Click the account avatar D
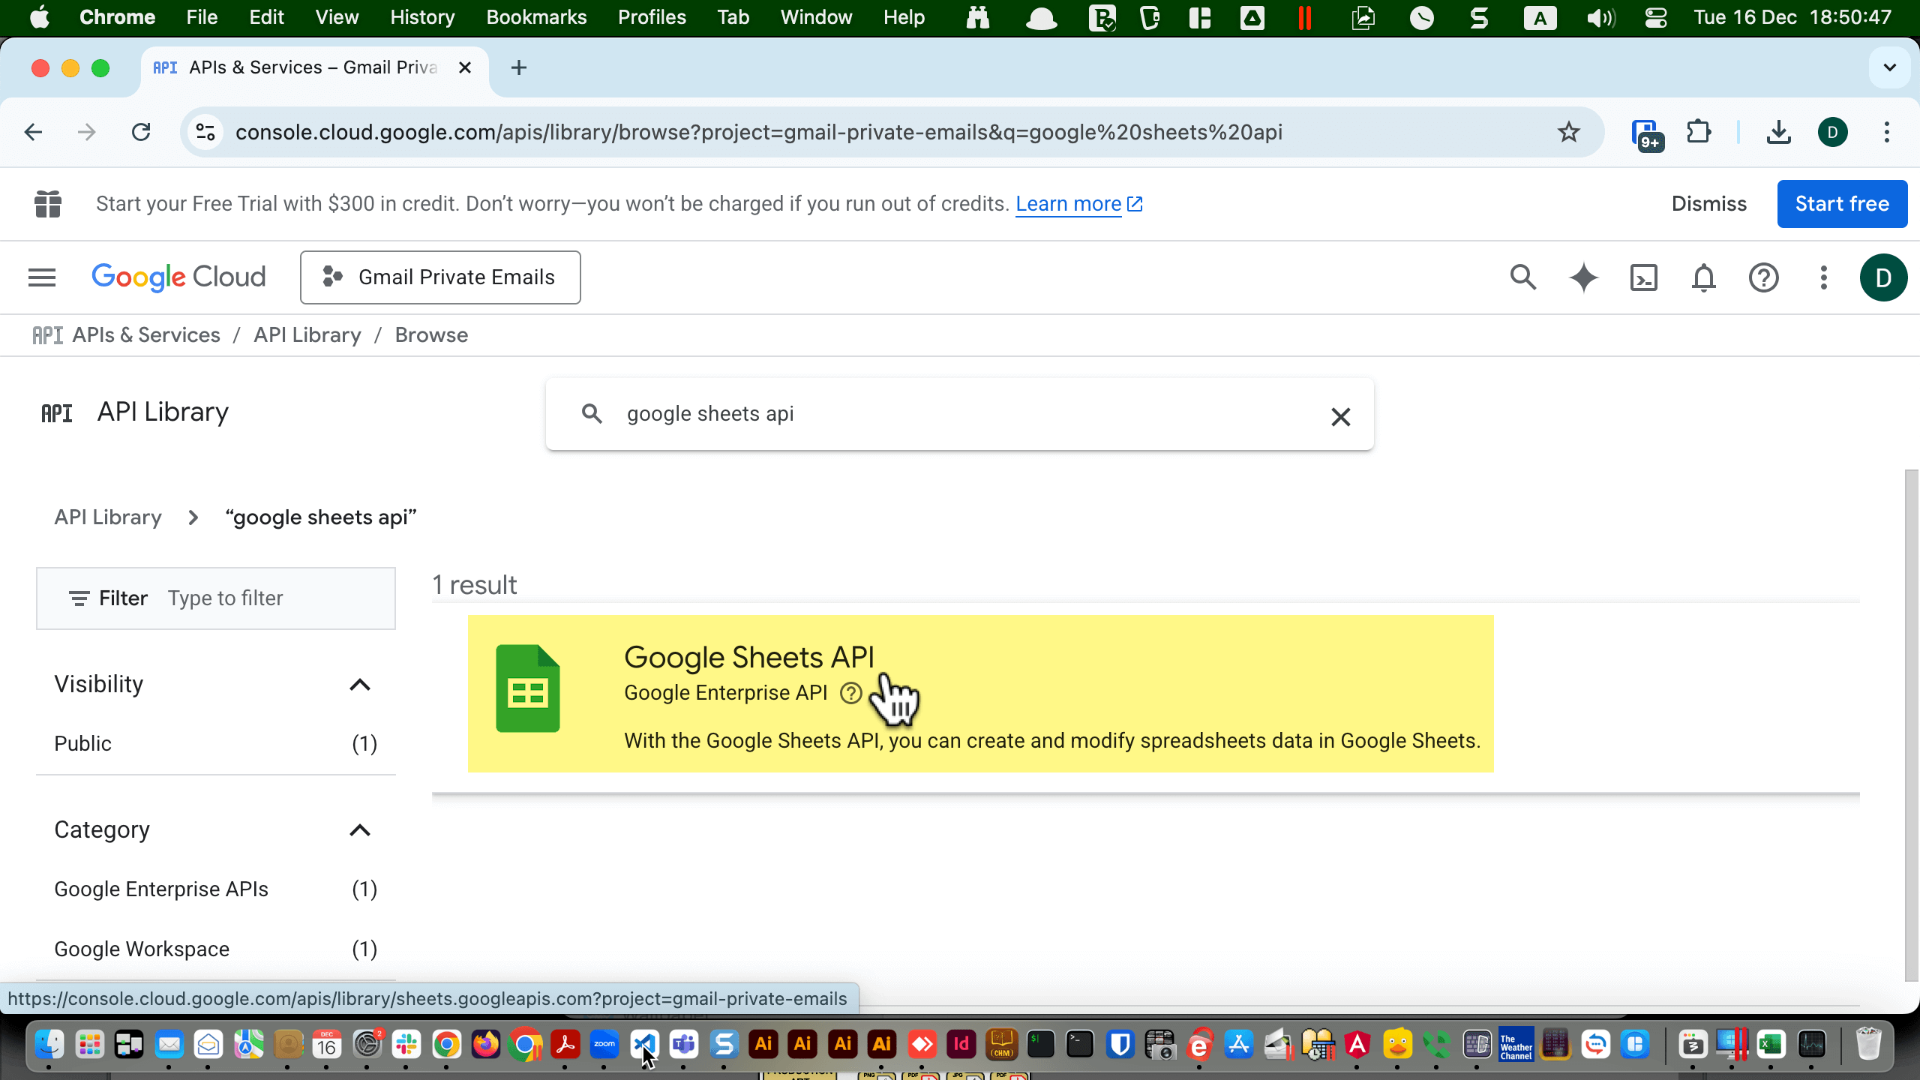The height and width of the screenshot is (1080, 1920). [x=1884, y=278]
